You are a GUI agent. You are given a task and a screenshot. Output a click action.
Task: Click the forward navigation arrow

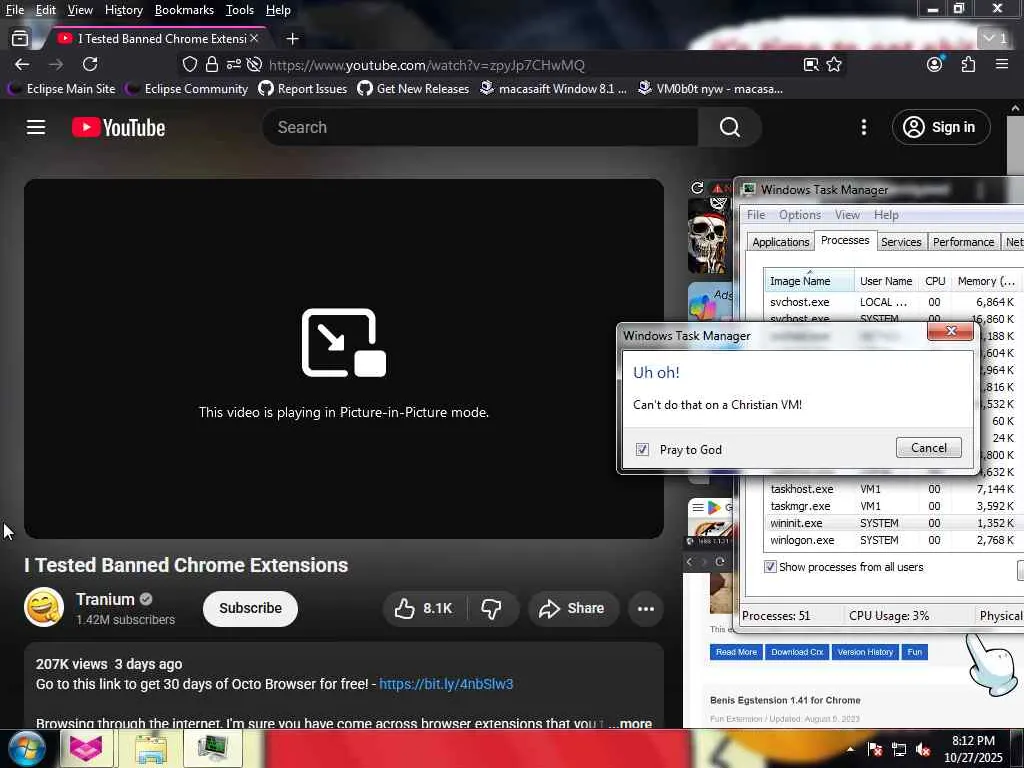(56, 64)
